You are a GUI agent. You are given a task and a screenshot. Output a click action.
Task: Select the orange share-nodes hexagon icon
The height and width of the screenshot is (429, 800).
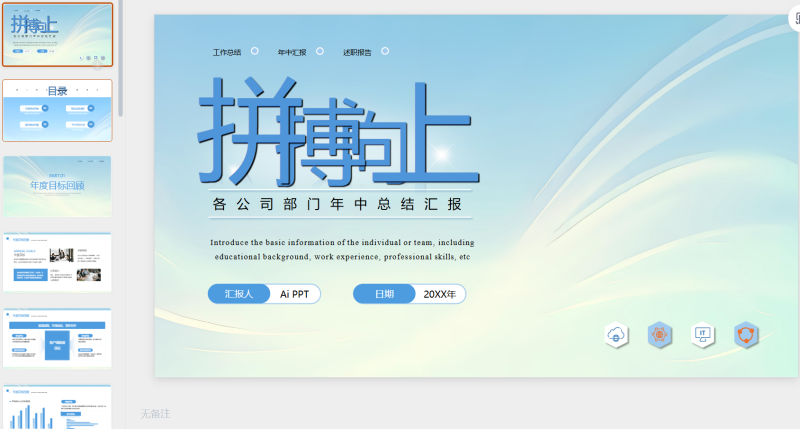[x=746, y=335]
